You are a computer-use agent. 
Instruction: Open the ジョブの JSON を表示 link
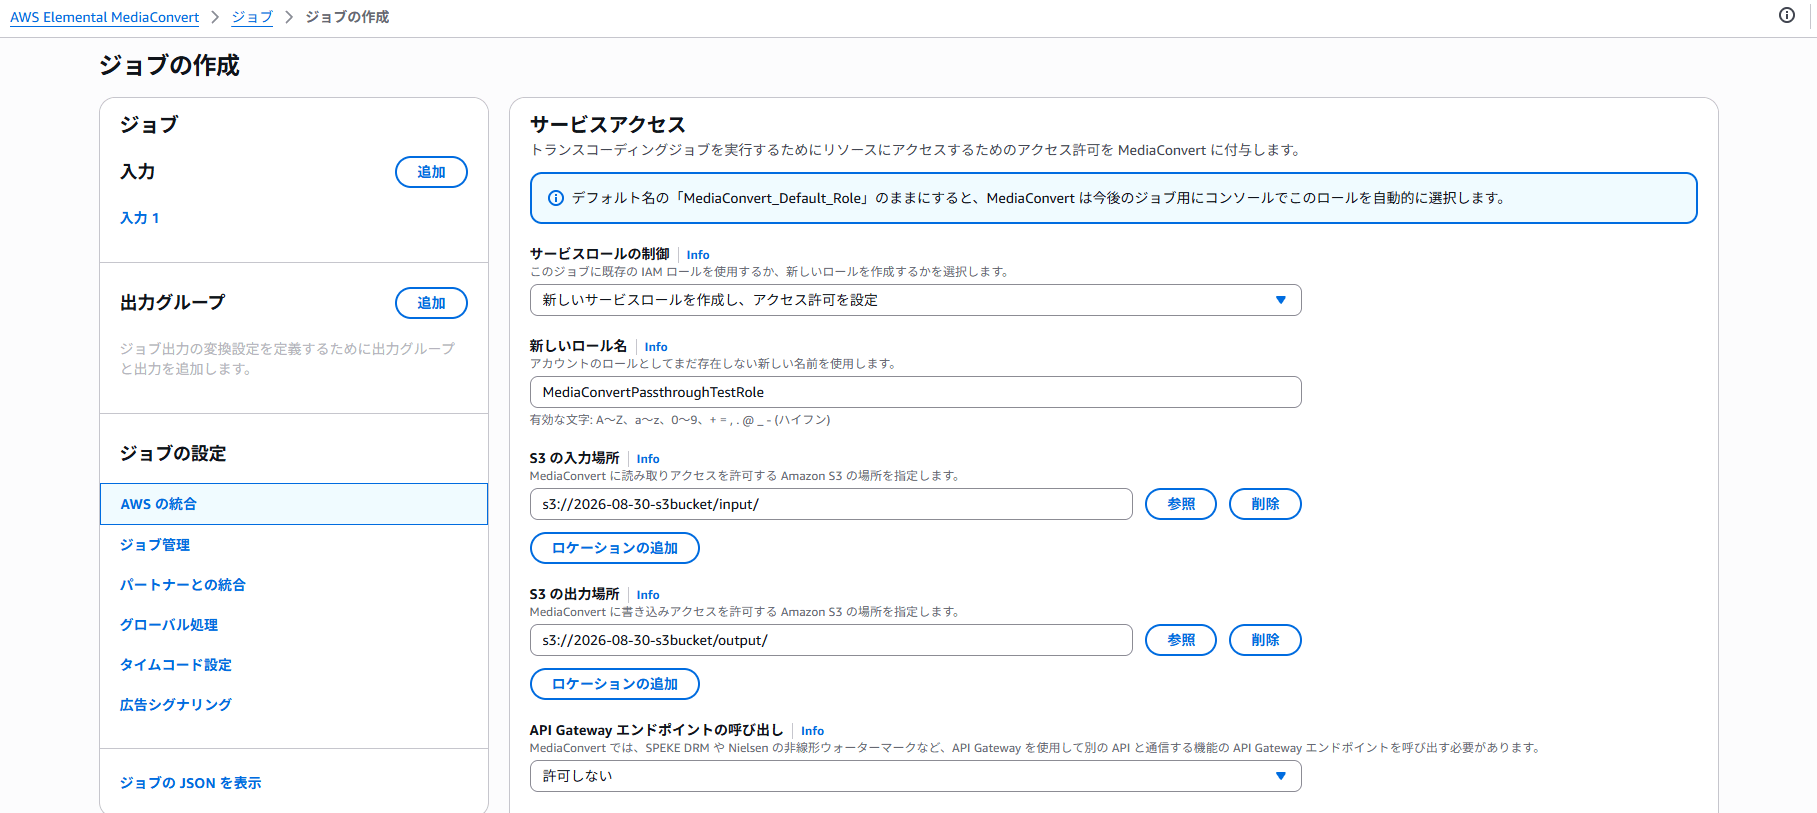(x=191, y=783)
